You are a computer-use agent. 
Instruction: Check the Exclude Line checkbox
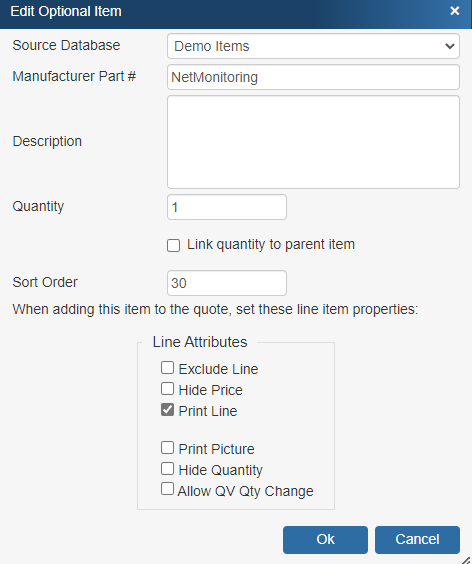point(167,368)
